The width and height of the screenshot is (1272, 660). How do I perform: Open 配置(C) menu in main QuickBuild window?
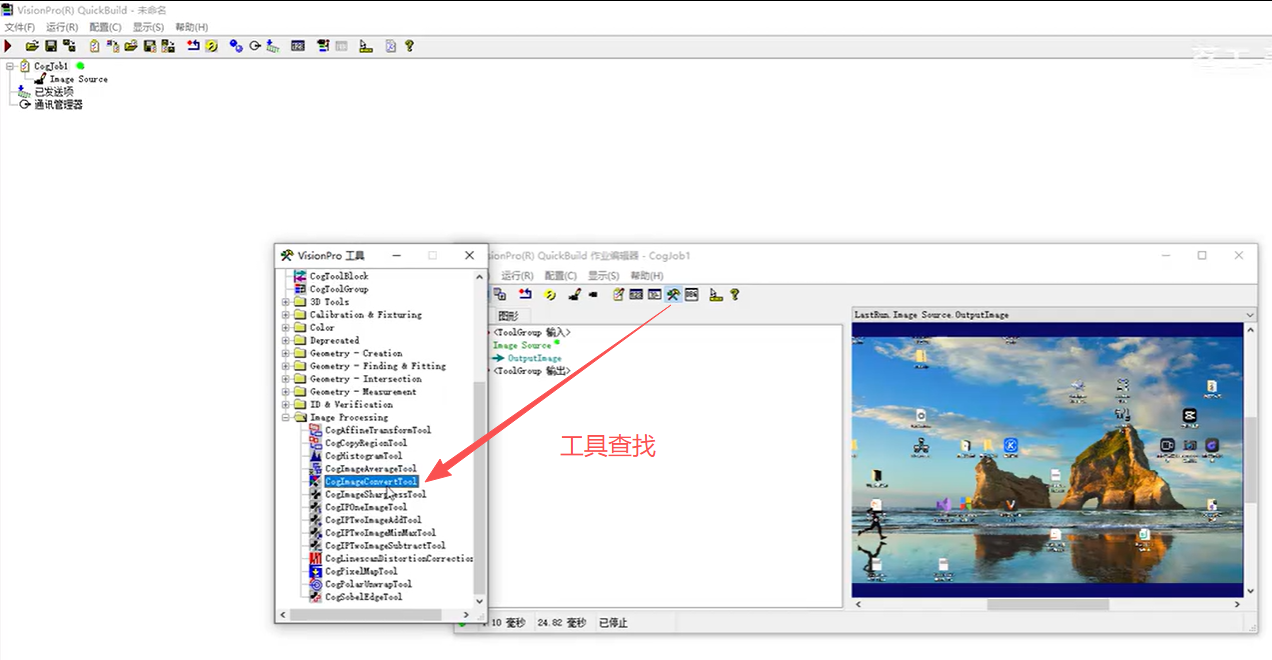105,27
